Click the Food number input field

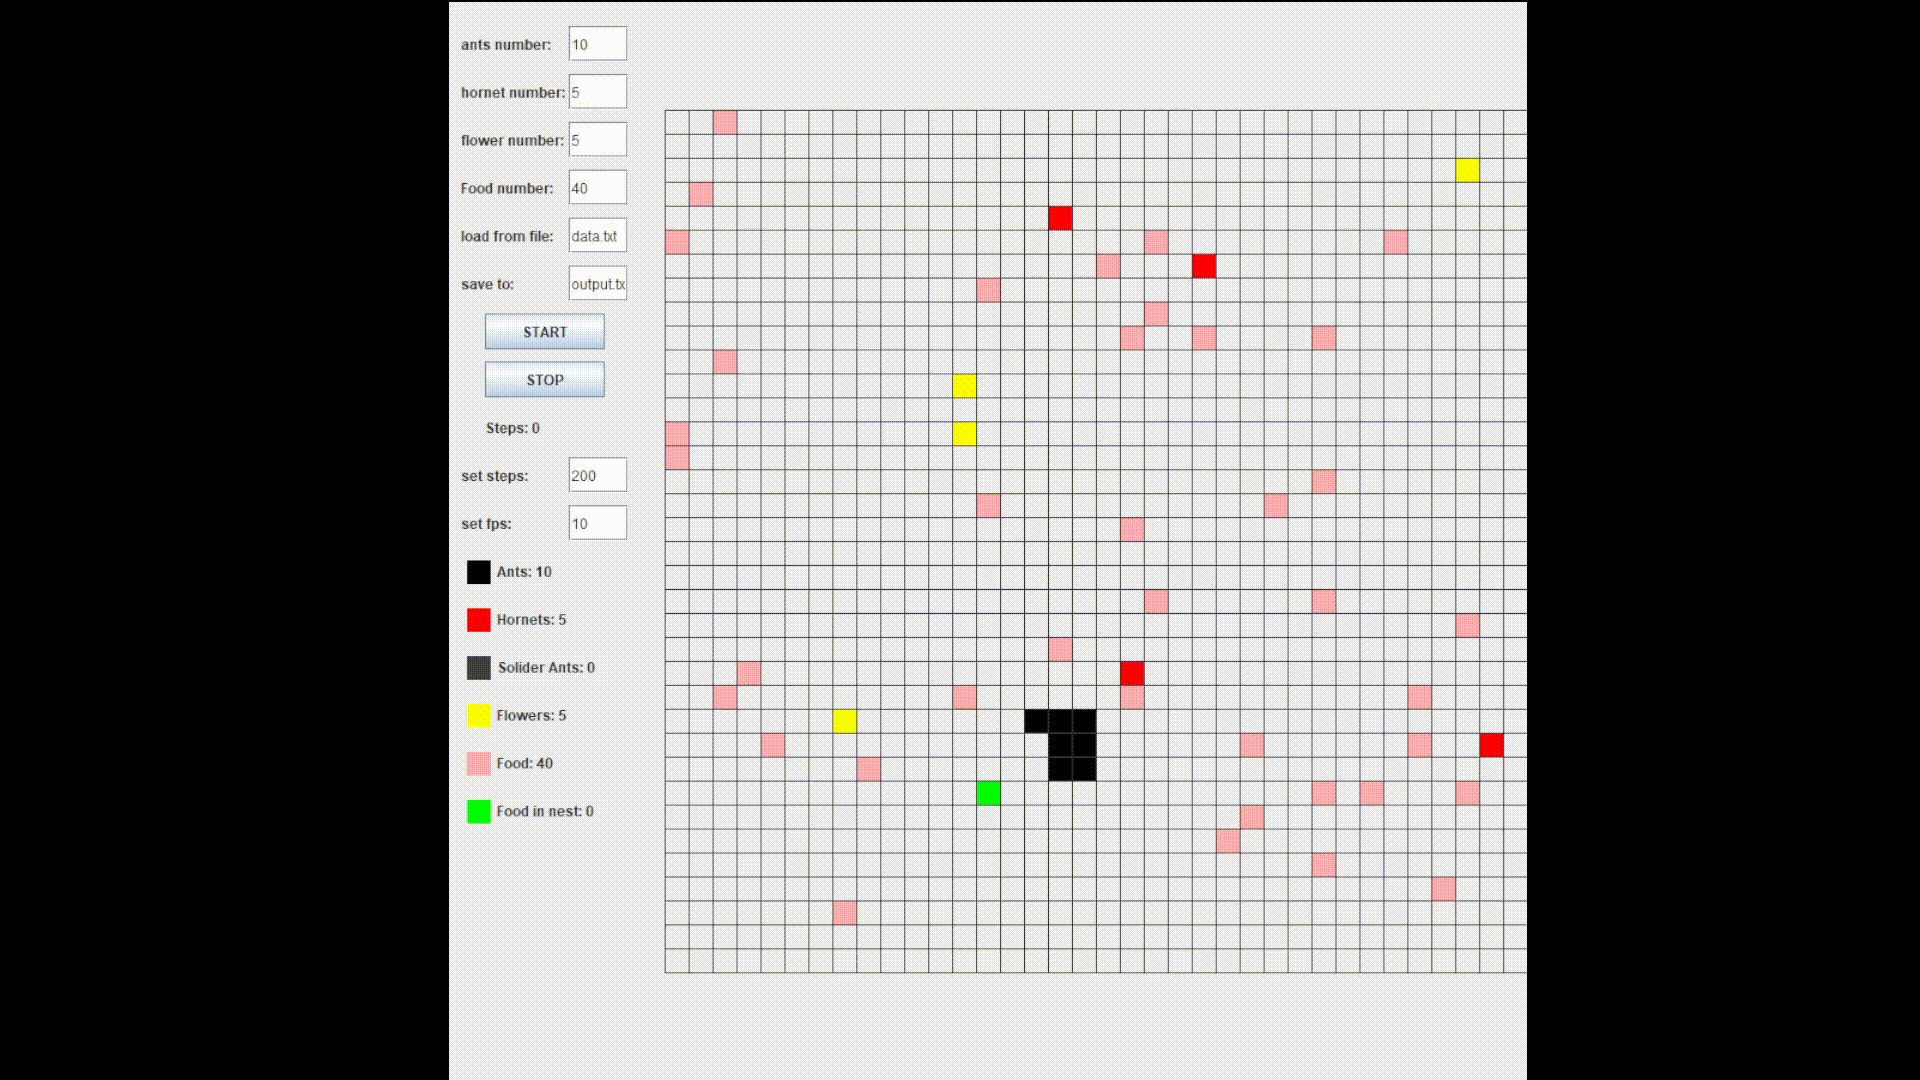click(x=598, y=188)
